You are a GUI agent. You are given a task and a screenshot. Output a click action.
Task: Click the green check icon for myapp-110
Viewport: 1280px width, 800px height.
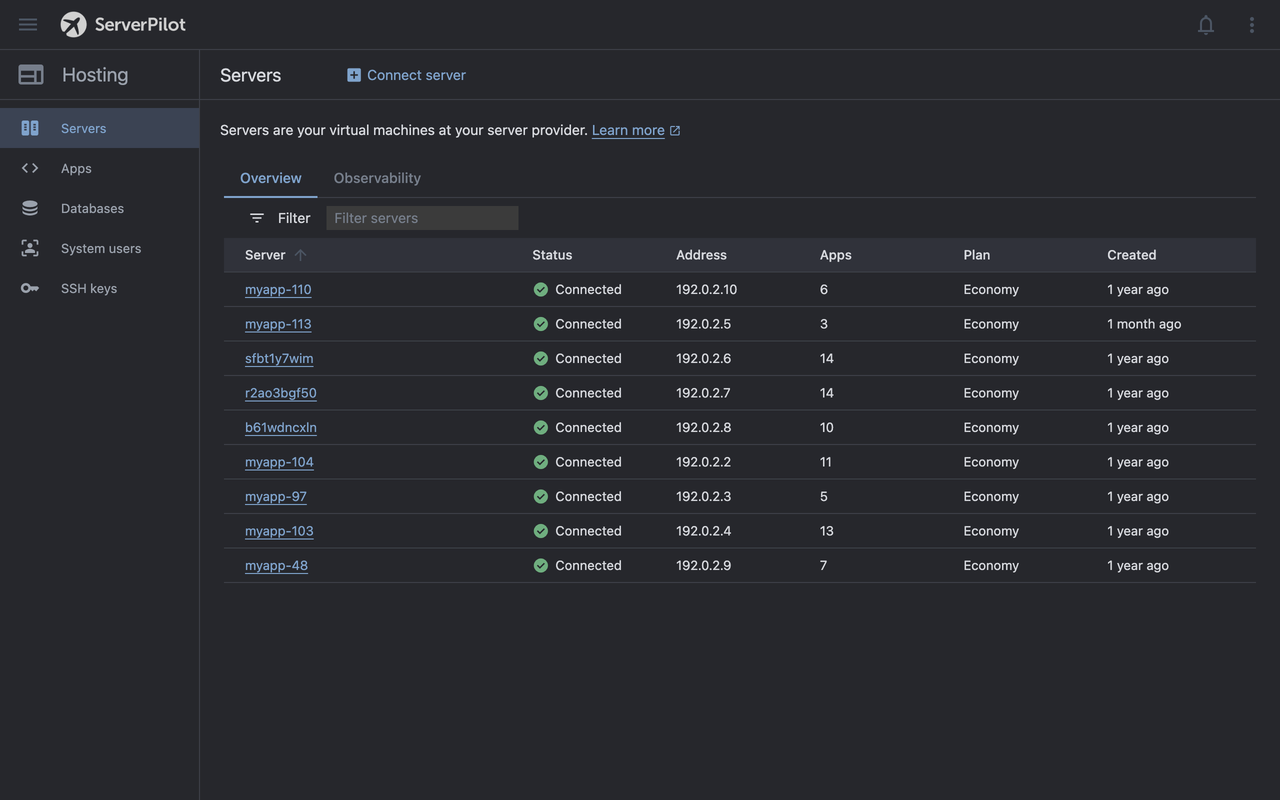(x=541, y=289)
